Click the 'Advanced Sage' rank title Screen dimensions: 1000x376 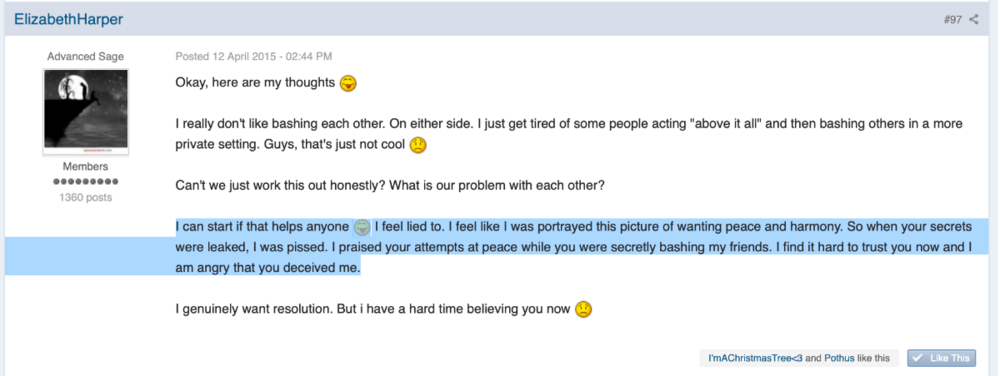85,57
